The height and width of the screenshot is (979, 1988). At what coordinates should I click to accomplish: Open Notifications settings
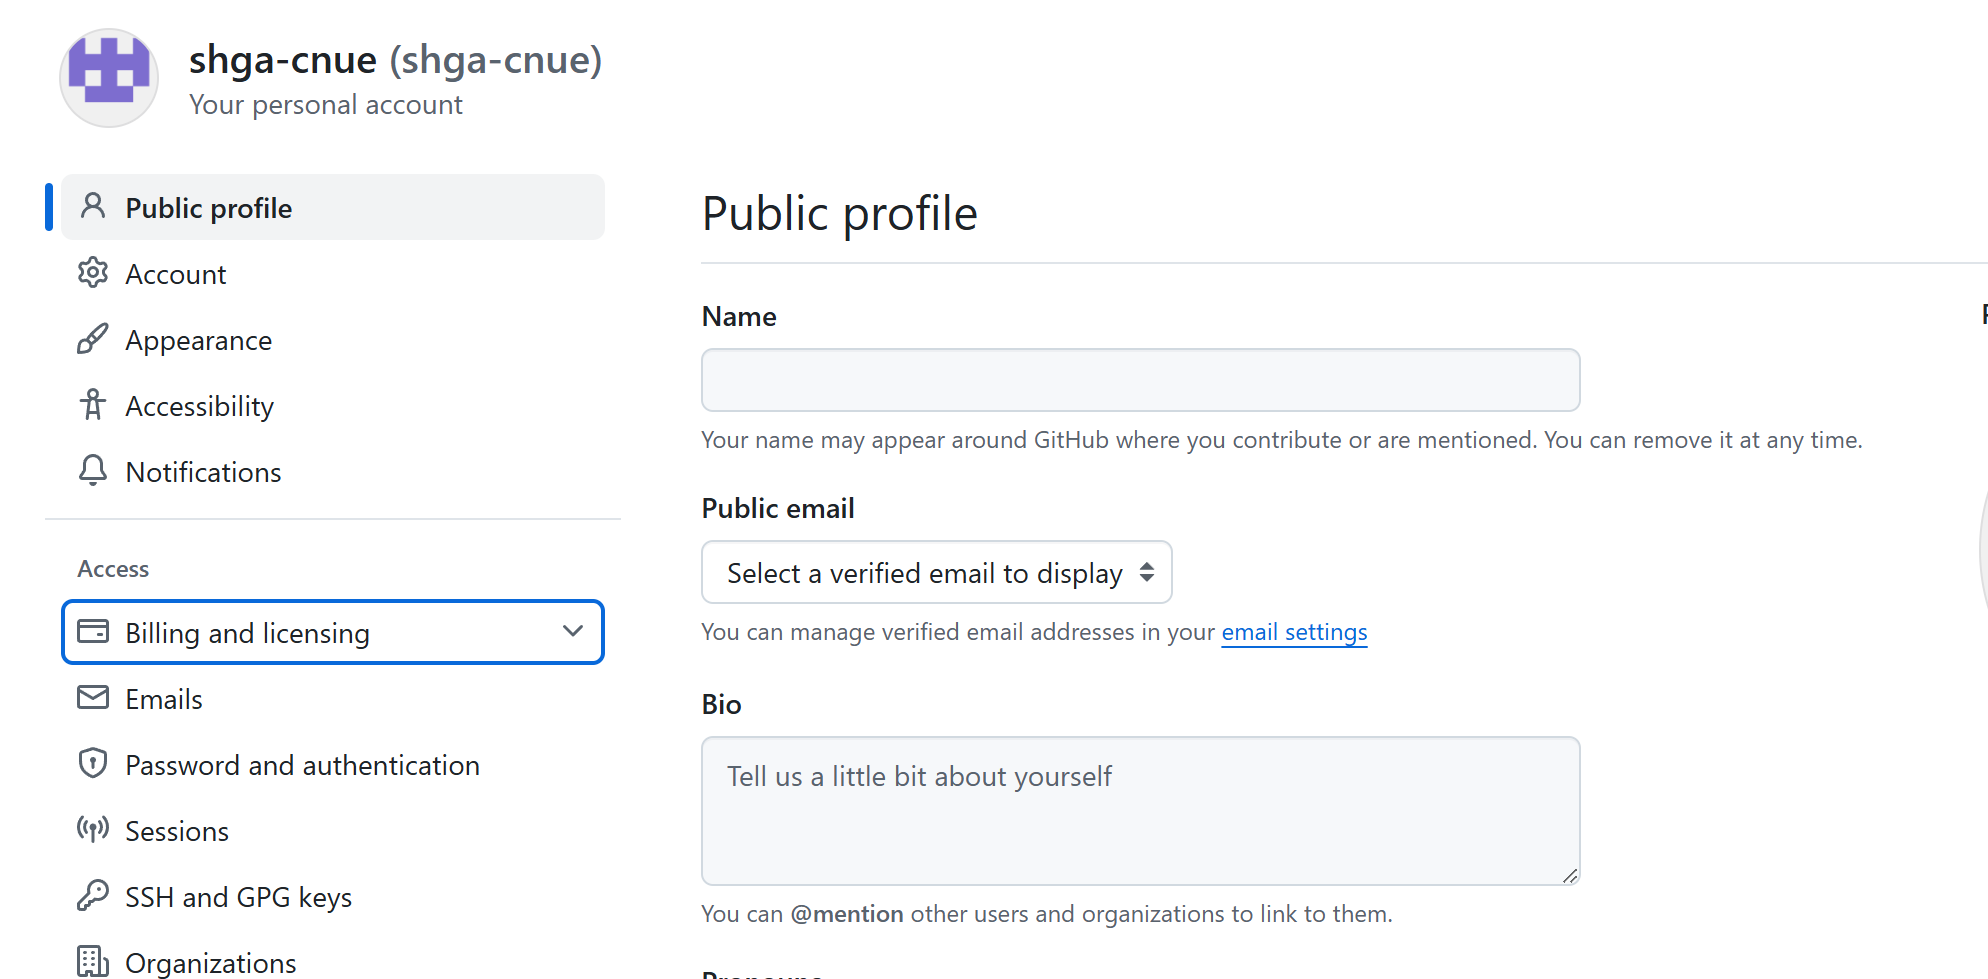pos(333,472)
